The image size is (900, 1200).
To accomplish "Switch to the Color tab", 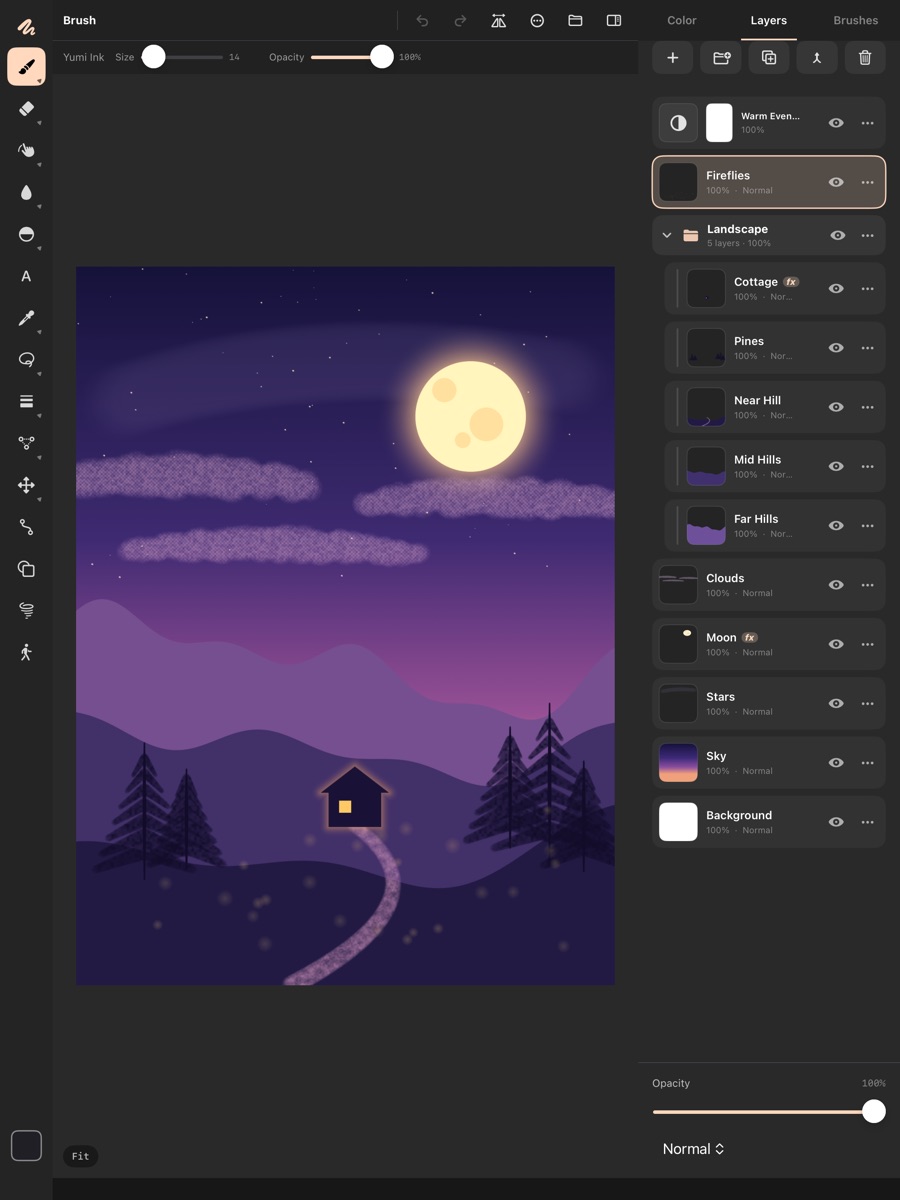I will point(682,20).
